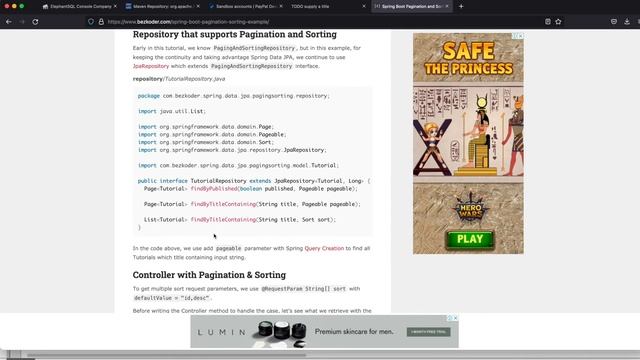Click the Controller with Pagination & Sorting heading

tap(209, 275)
